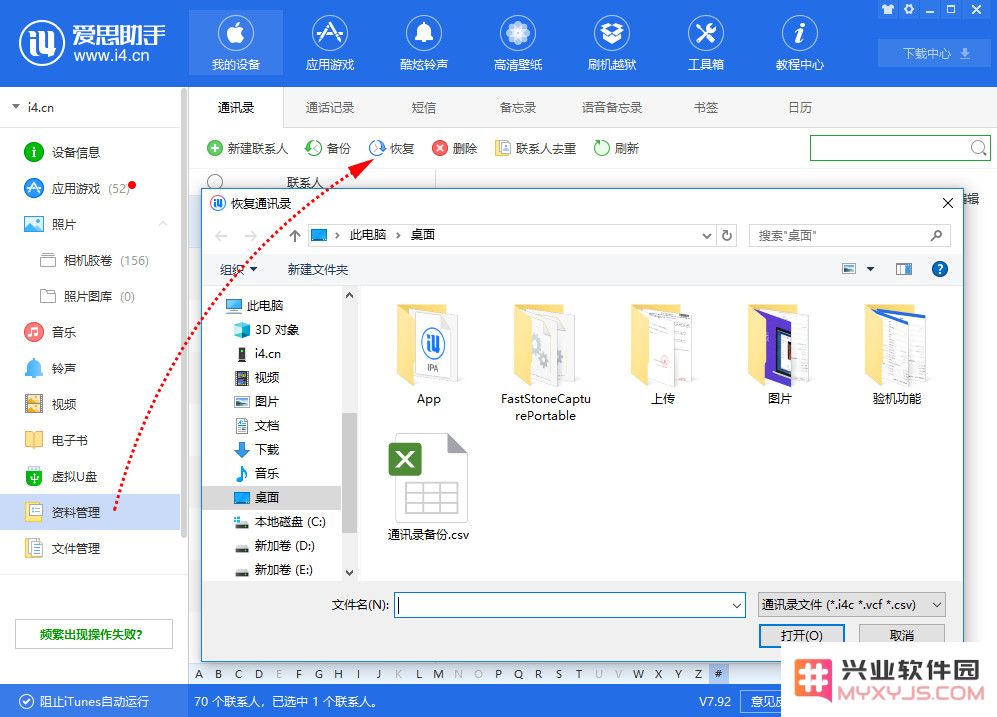Click the 打开(O) button
997x717 pixels.
click(x=801, y=635)
